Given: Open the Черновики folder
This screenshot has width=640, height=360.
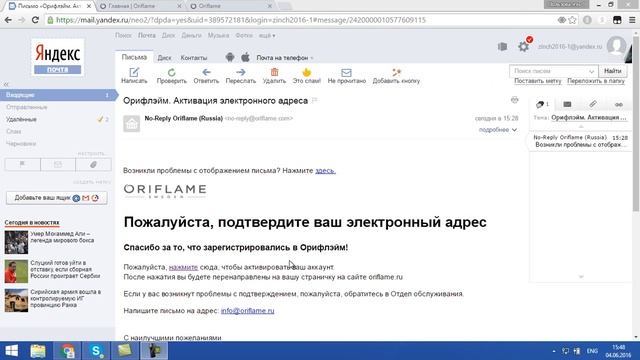Looking at the screenshot, I should 21,144.
